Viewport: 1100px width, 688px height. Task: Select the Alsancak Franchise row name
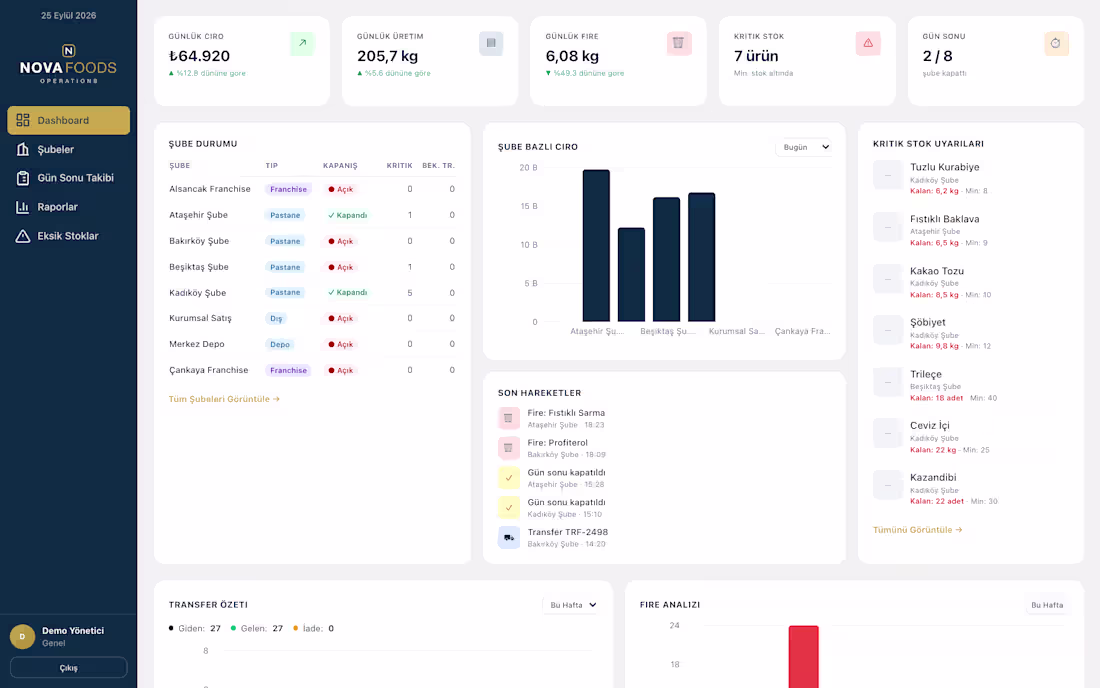point(210,189)
